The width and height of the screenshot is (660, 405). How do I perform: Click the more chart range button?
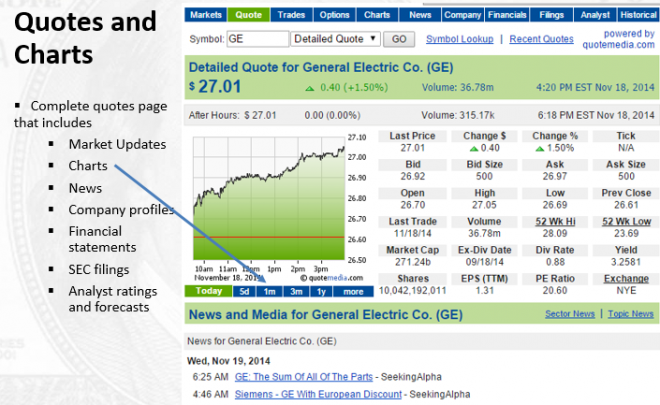353,292
